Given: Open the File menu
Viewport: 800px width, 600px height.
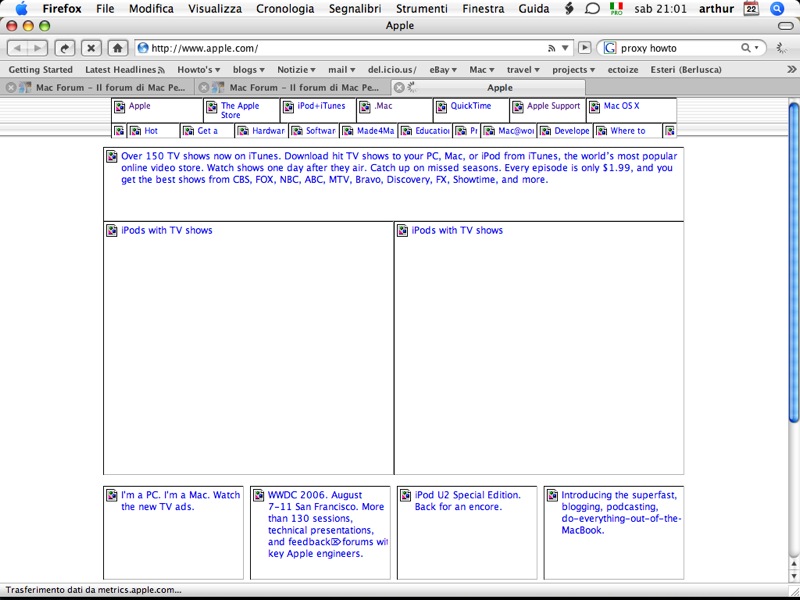Looking at the screenshot, I should [x=105, y=9].
